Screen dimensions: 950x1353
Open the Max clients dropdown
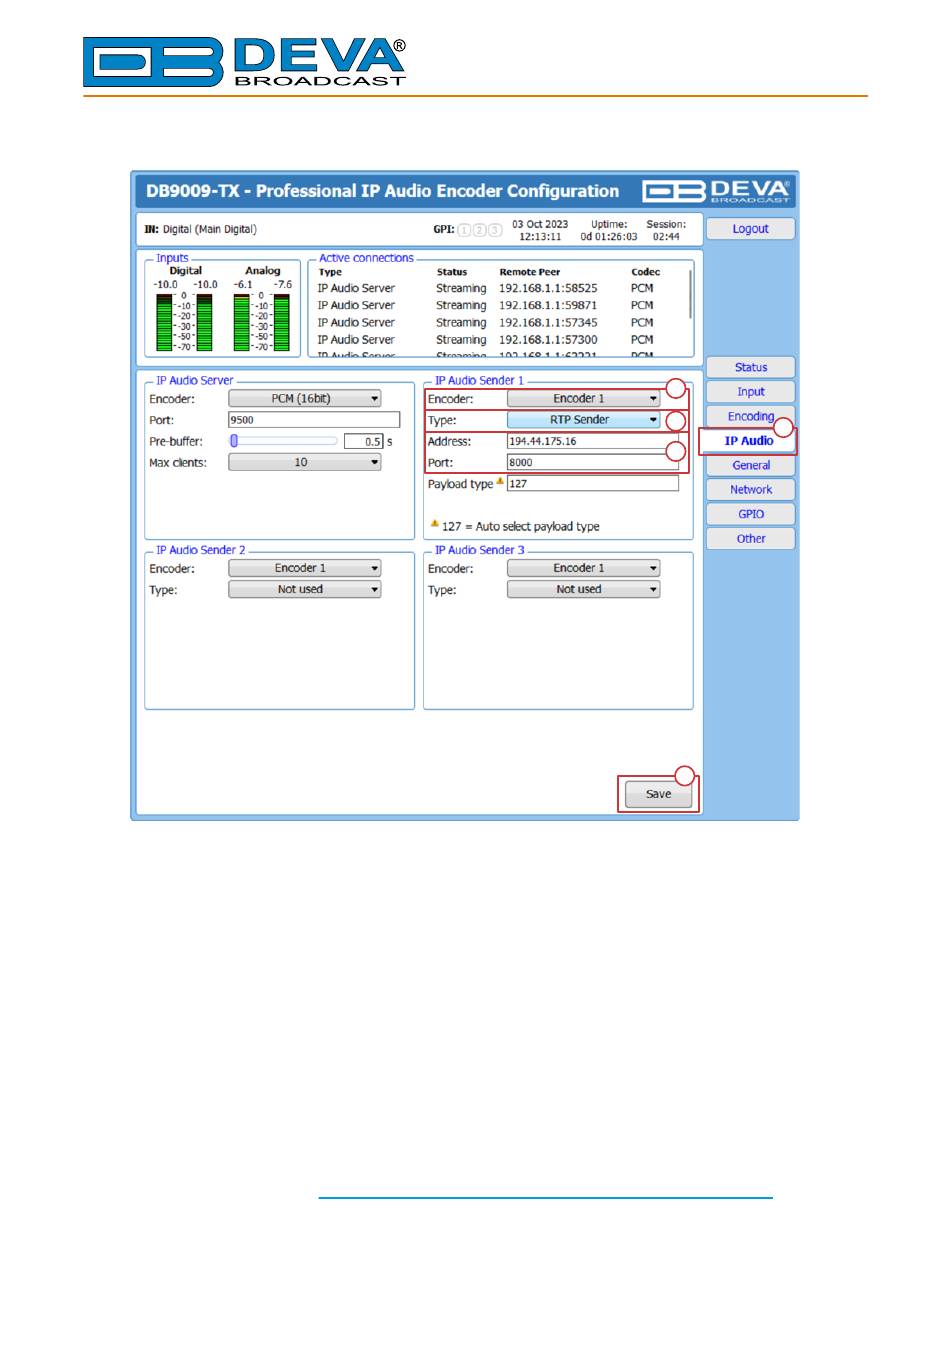point(305,462)
